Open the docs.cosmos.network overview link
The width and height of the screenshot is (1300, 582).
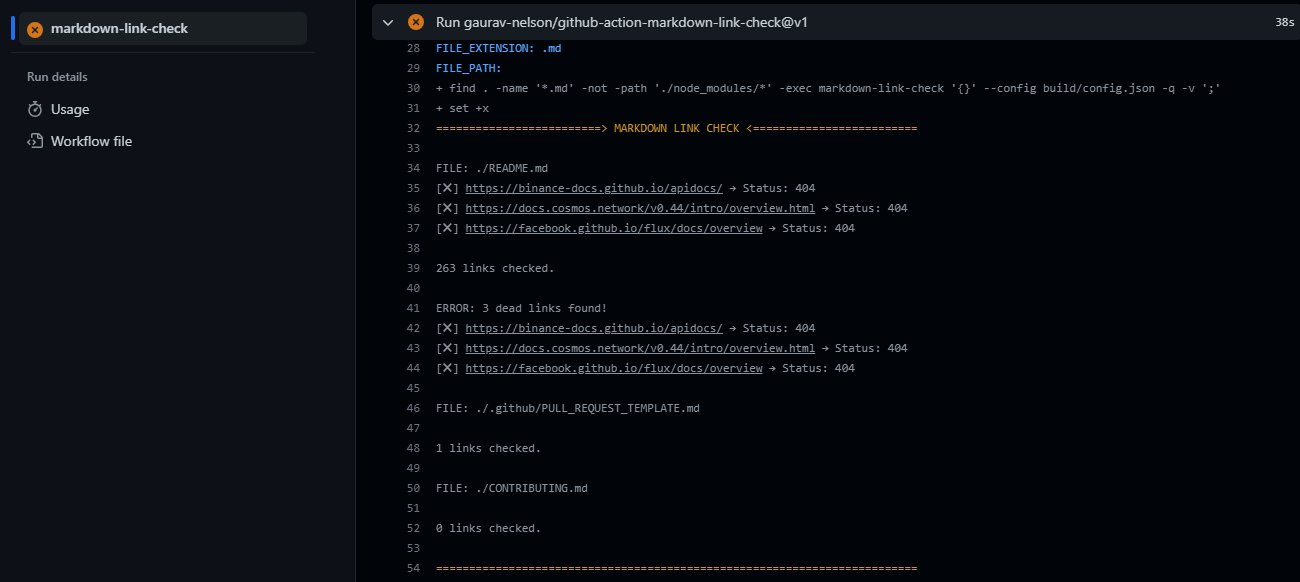click(x=640, y=208)
